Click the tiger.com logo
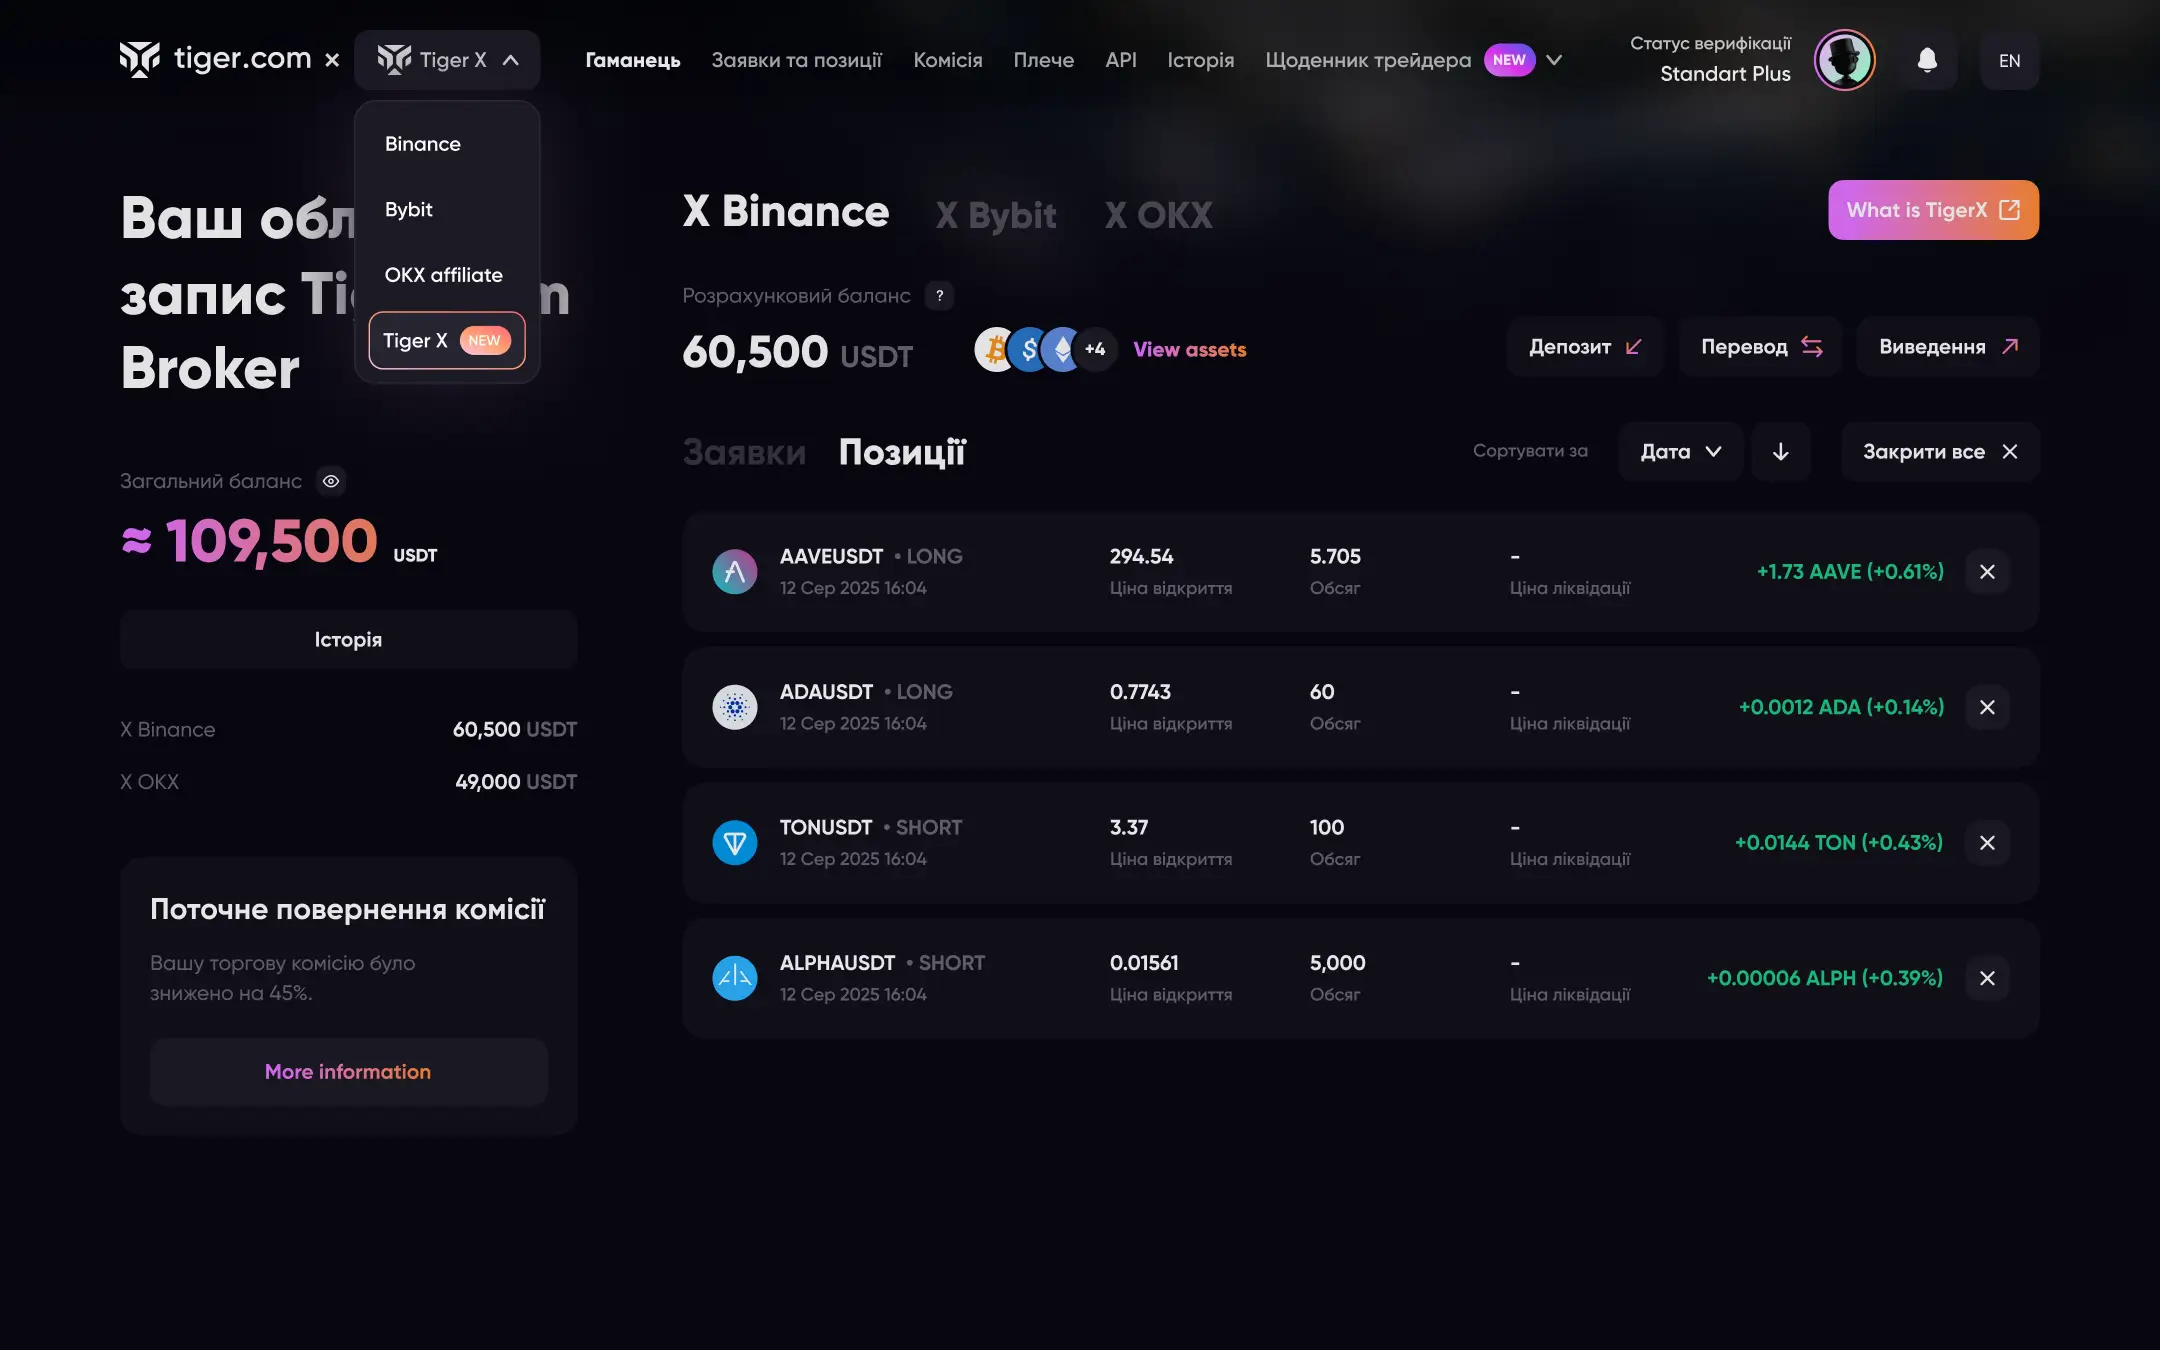 click(x=216, y=59)
